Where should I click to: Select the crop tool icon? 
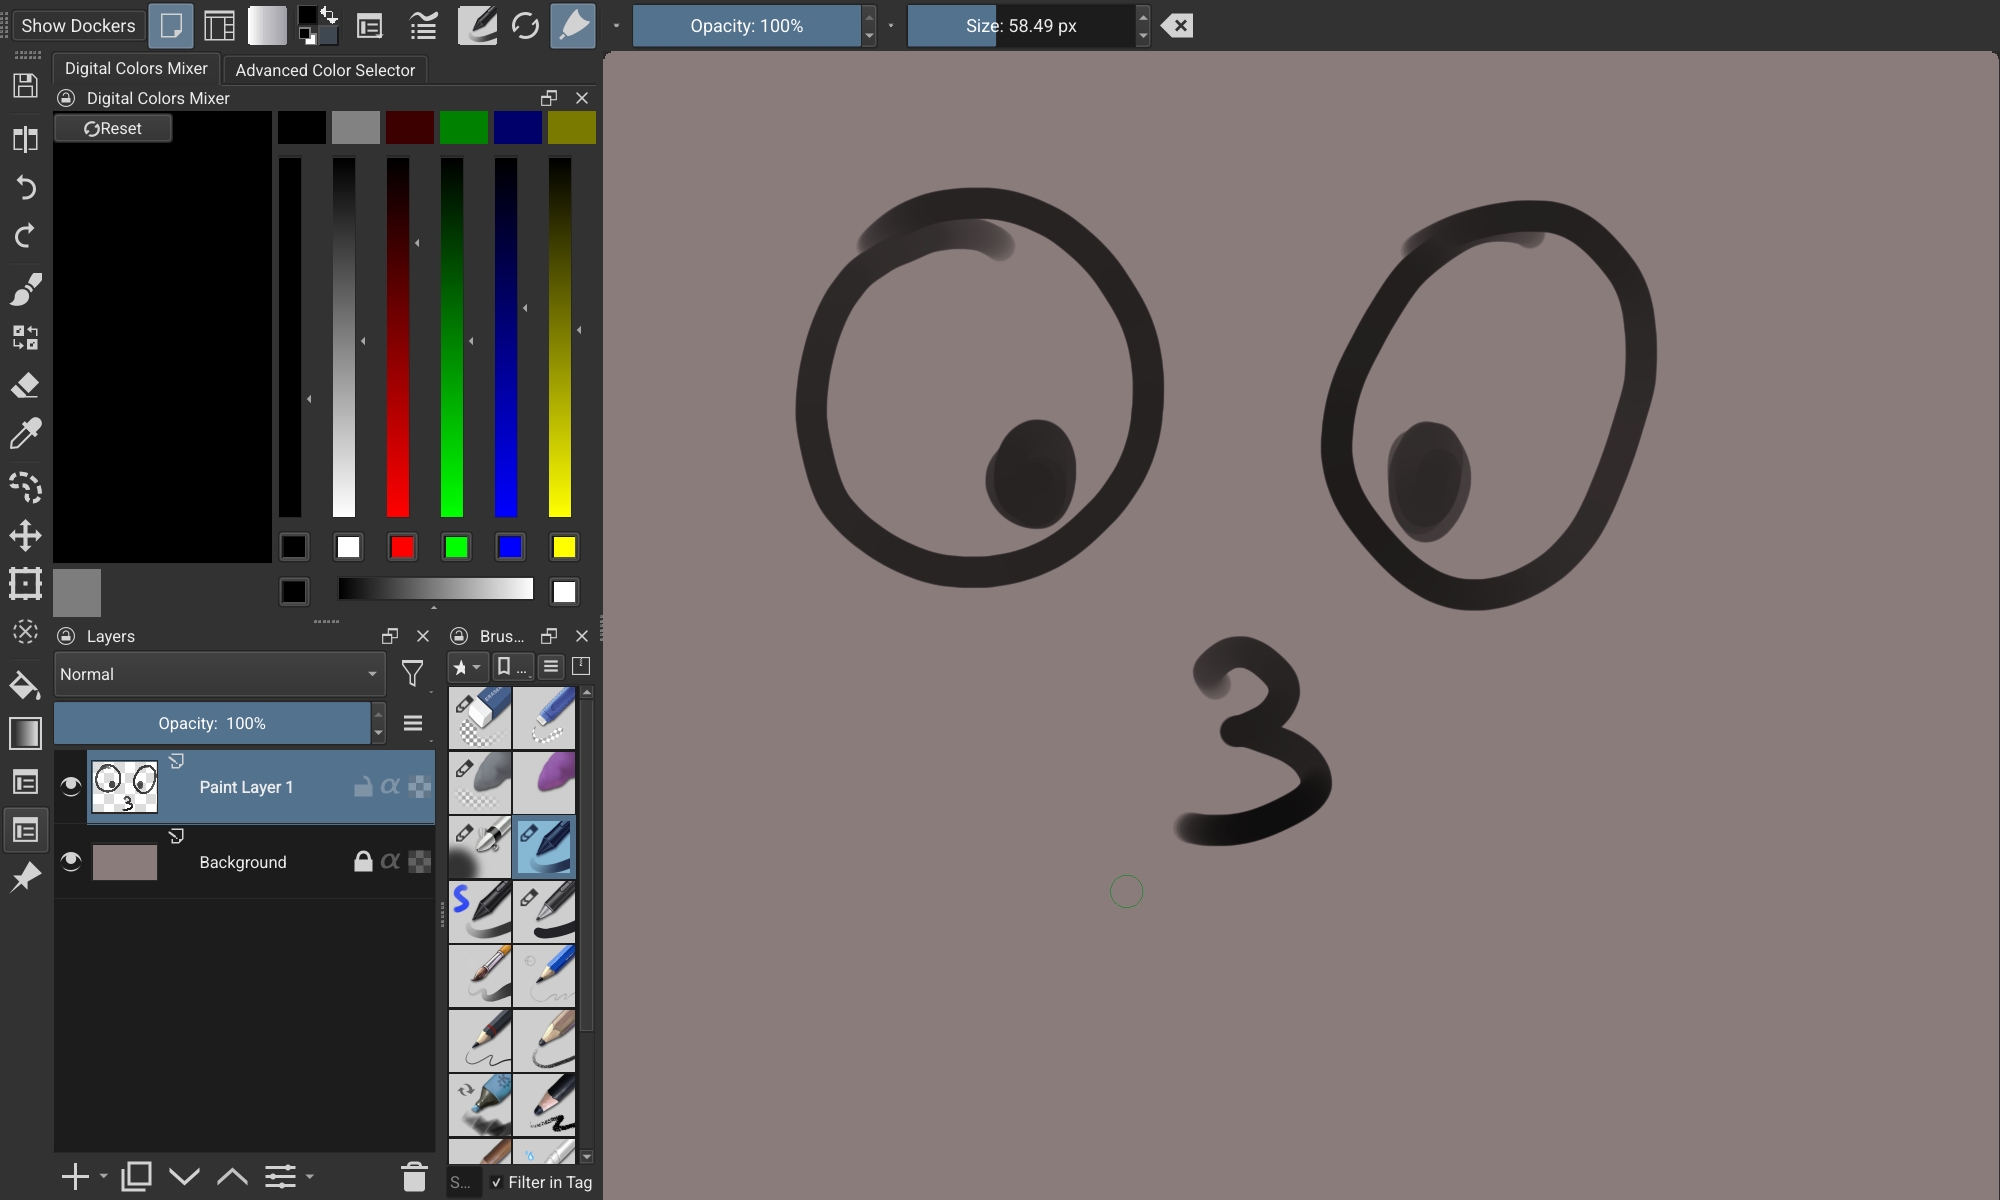click(26, 584)
